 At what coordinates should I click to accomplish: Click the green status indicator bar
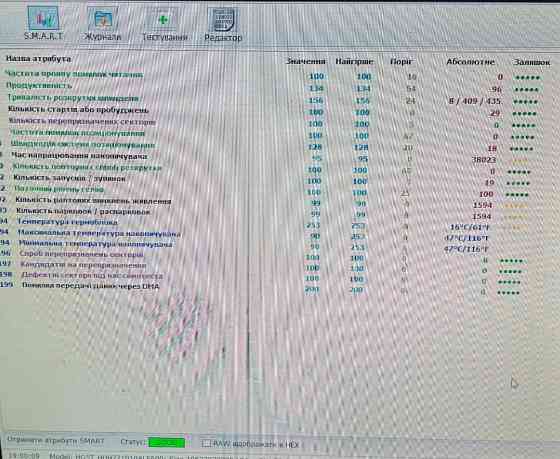[x=166, y=443]
